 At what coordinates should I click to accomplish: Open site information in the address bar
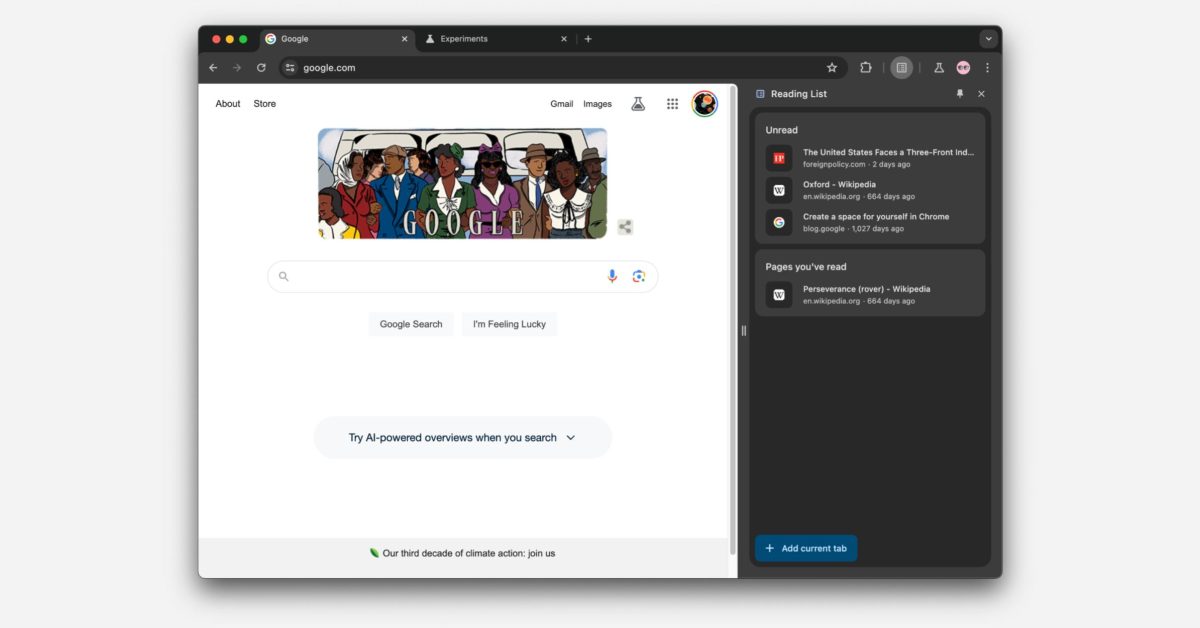pos(289,67)
